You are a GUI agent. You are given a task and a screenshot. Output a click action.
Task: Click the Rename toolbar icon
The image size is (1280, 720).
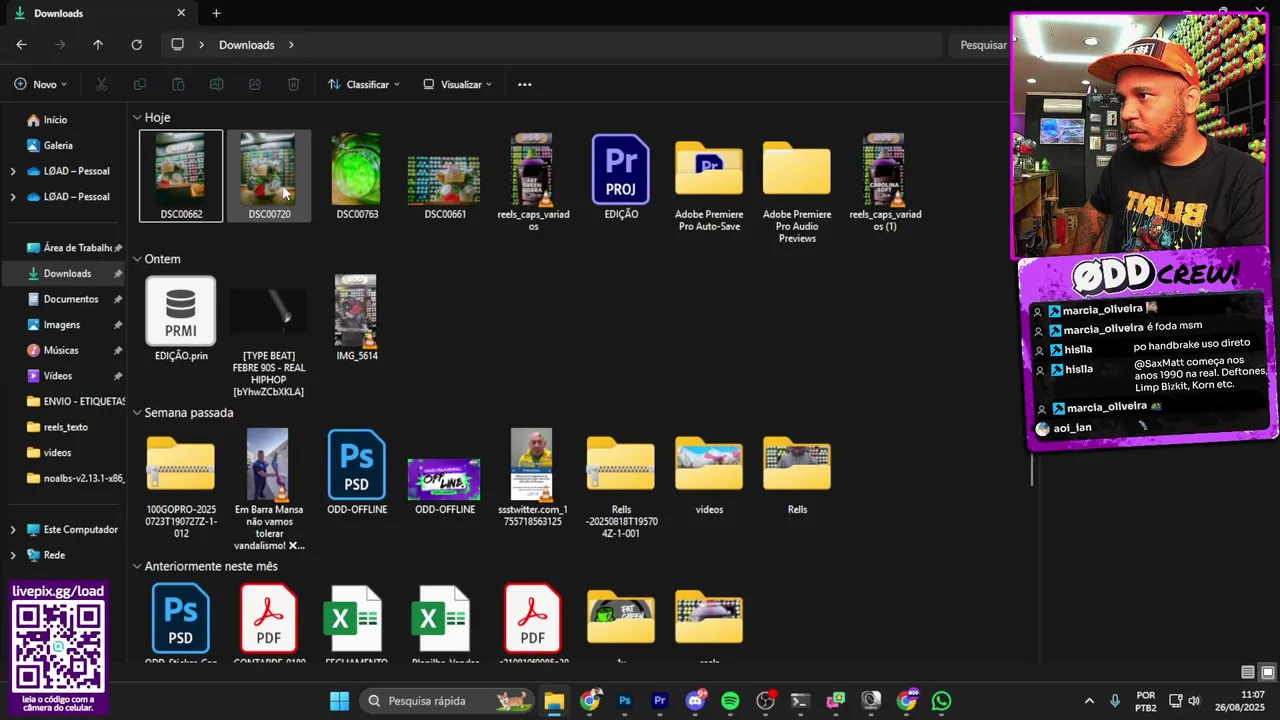pos(216,85)
